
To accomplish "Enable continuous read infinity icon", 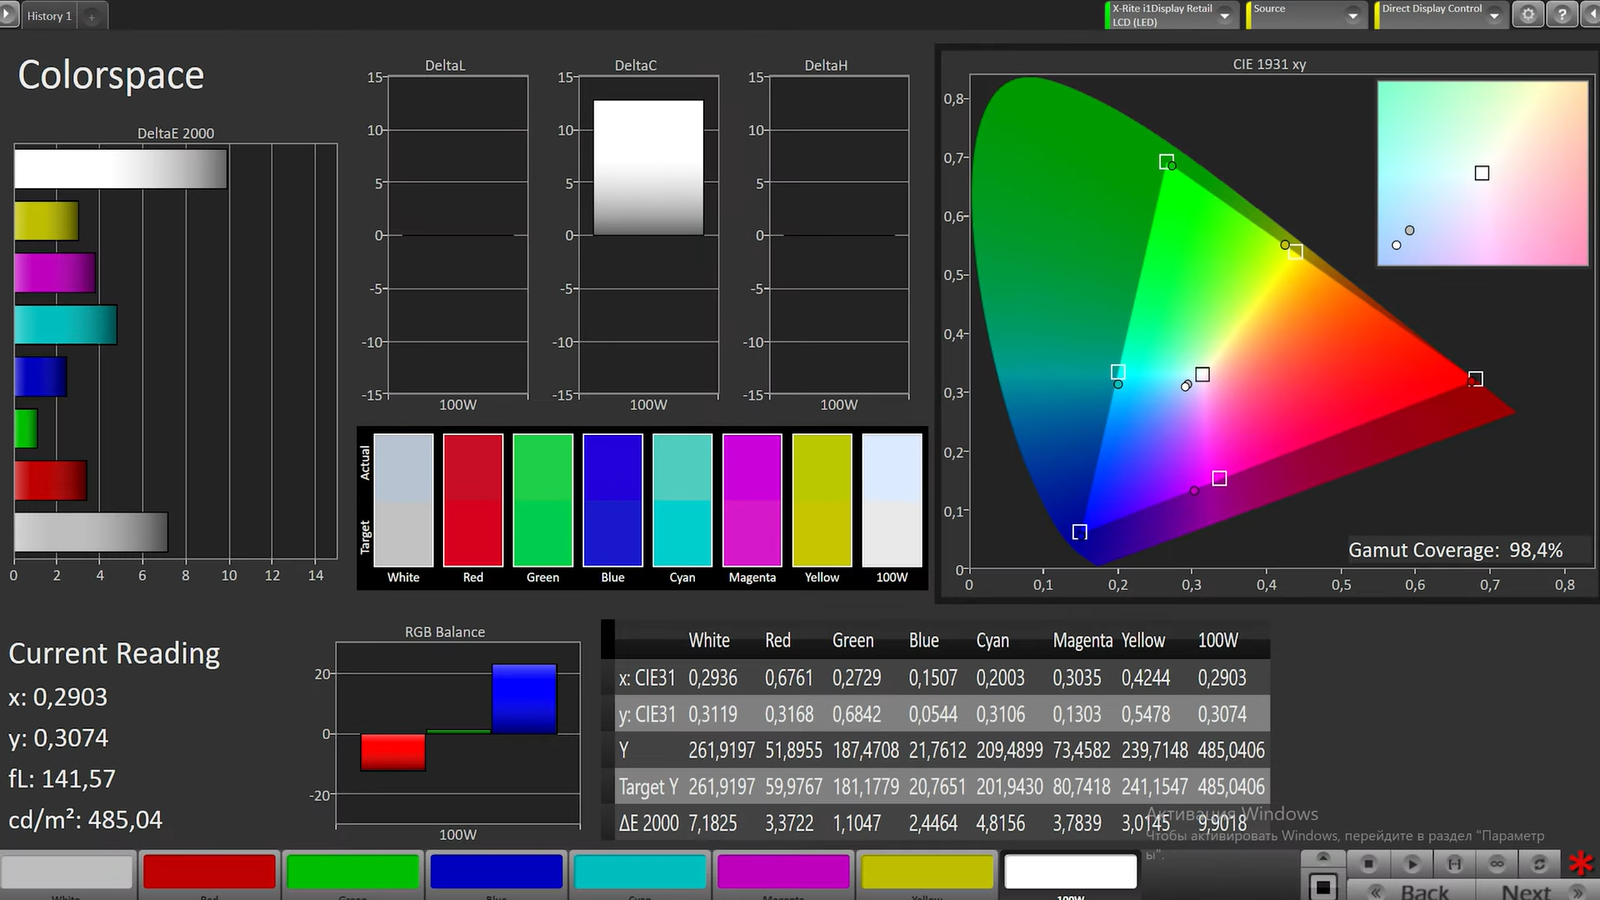I will pos(1497,863).
